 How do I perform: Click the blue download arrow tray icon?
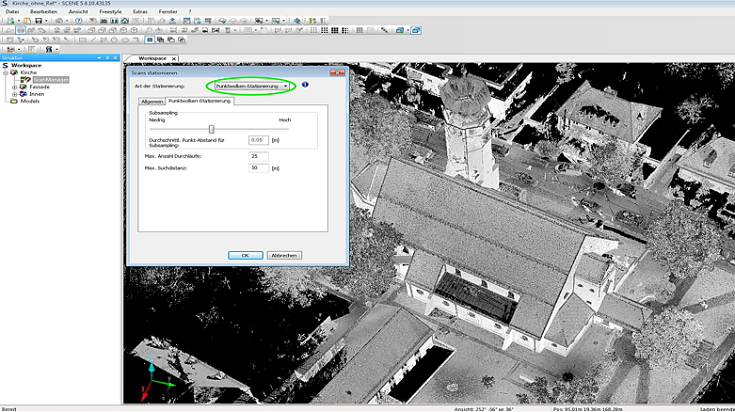pyautogui.click(x=172, y=21)
